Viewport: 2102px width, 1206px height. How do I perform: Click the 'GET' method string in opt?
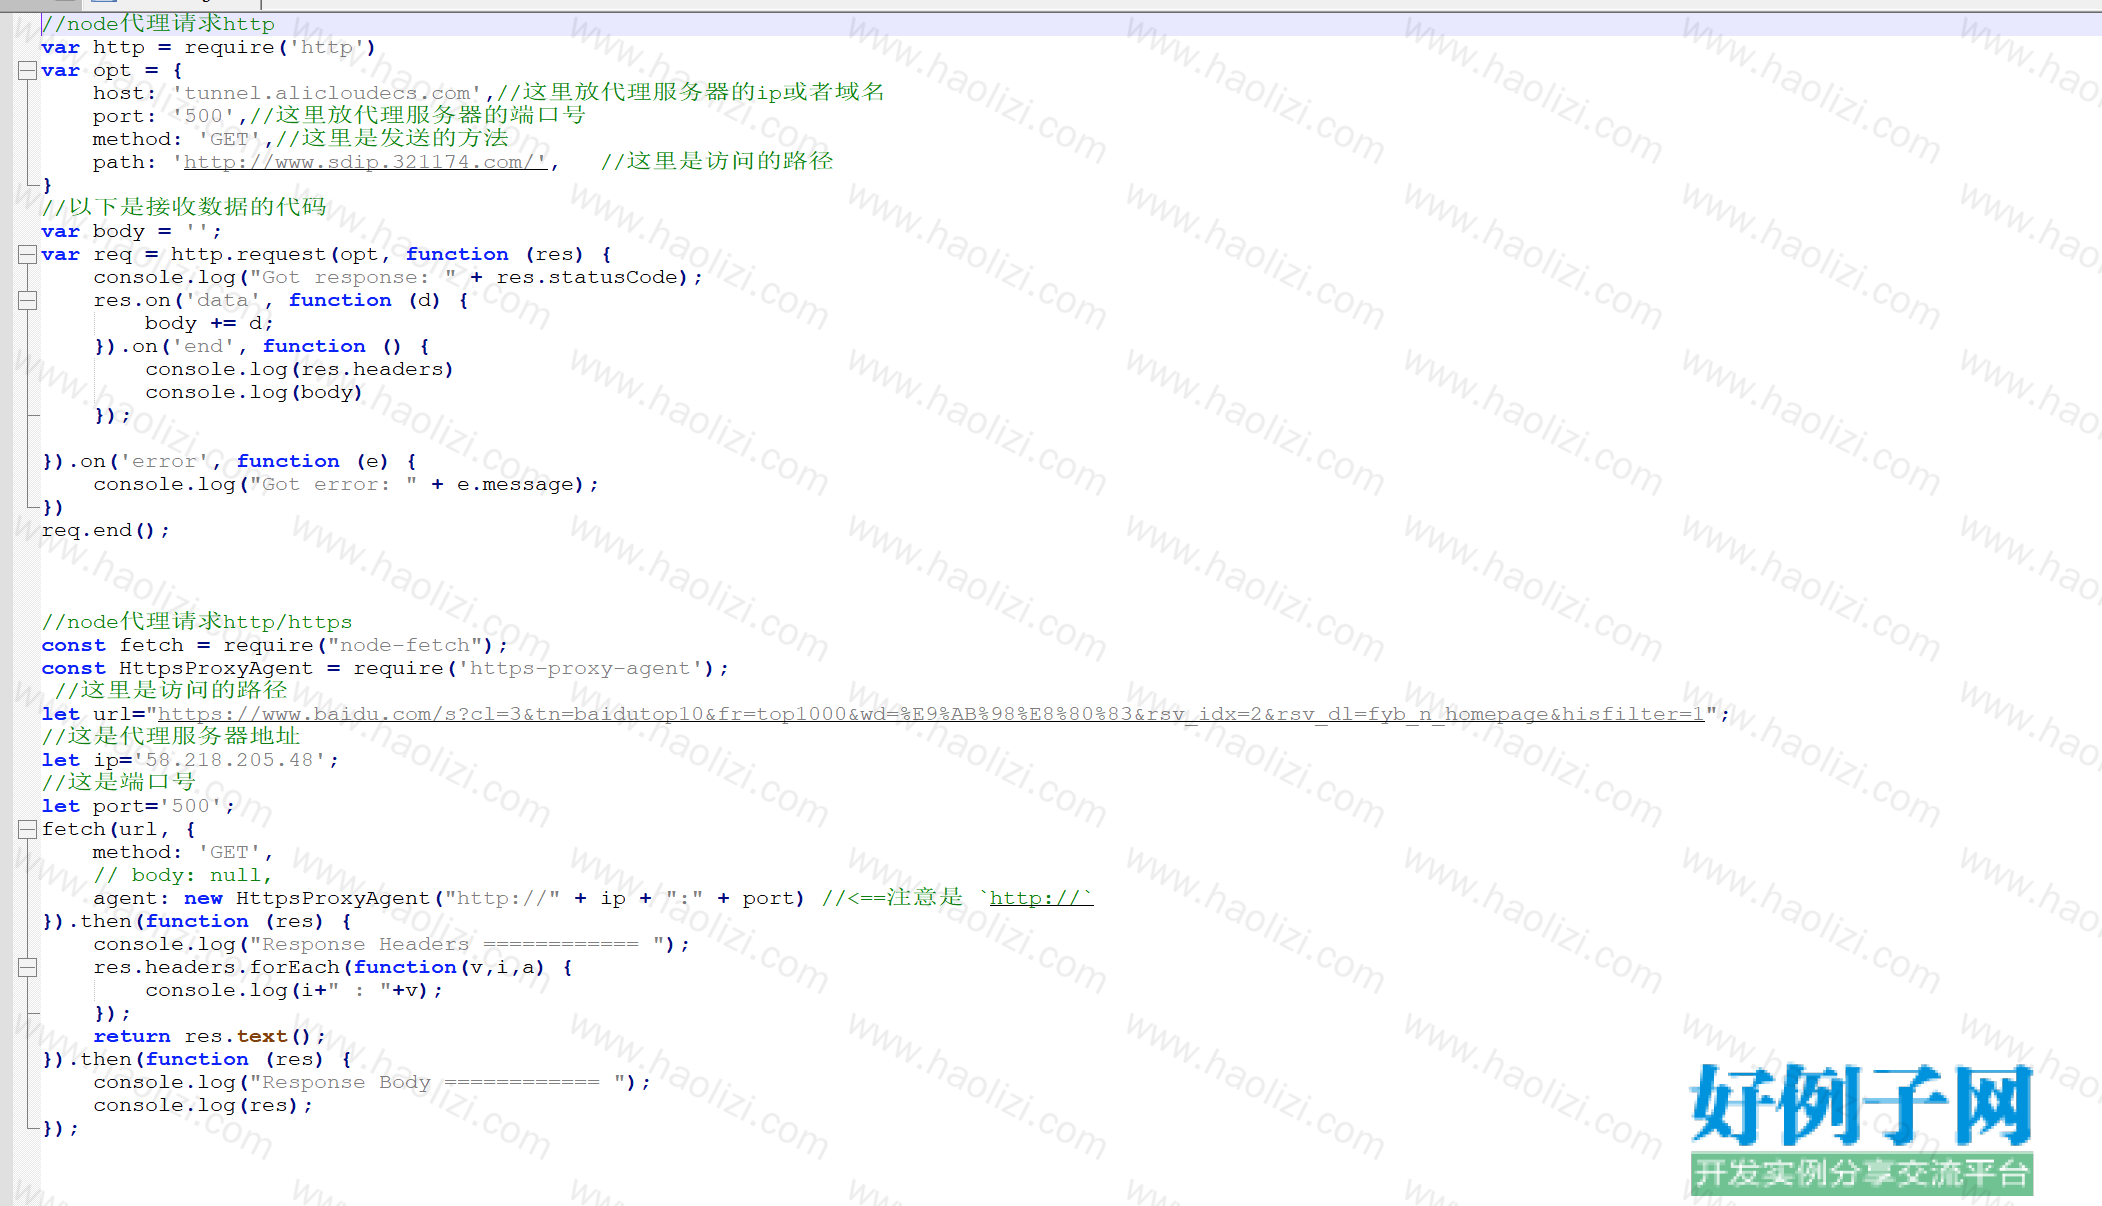229,139
